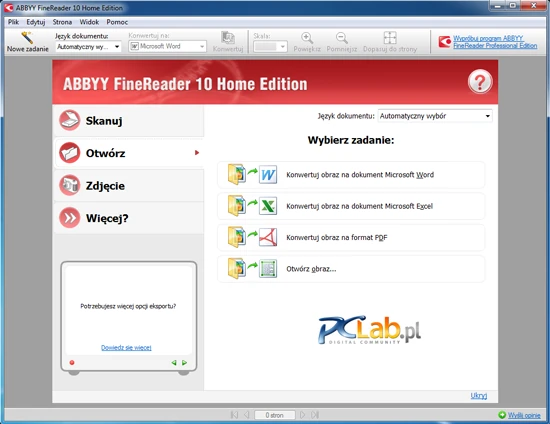This screenshot has width=550, height=424.
Task: Click the 0 stron page field
Action: pyautogui.click(x=274, y=415)
